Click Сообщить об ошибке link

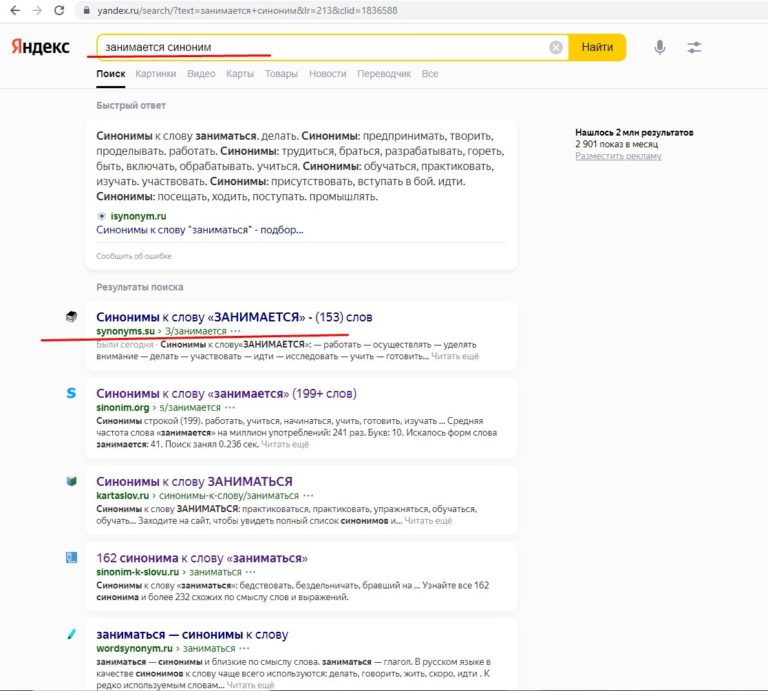(134, 256)
